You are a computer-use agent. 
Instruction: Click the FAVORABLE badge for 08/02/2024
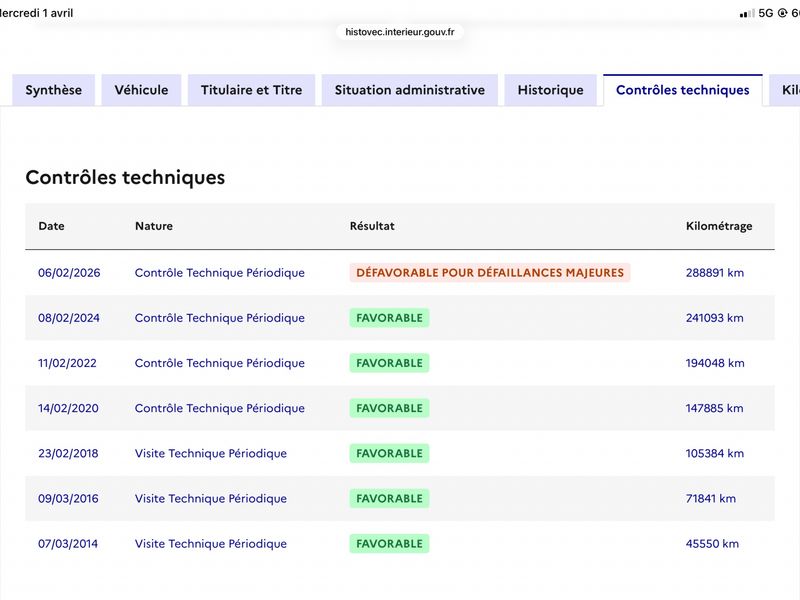[x=389, y=318]
